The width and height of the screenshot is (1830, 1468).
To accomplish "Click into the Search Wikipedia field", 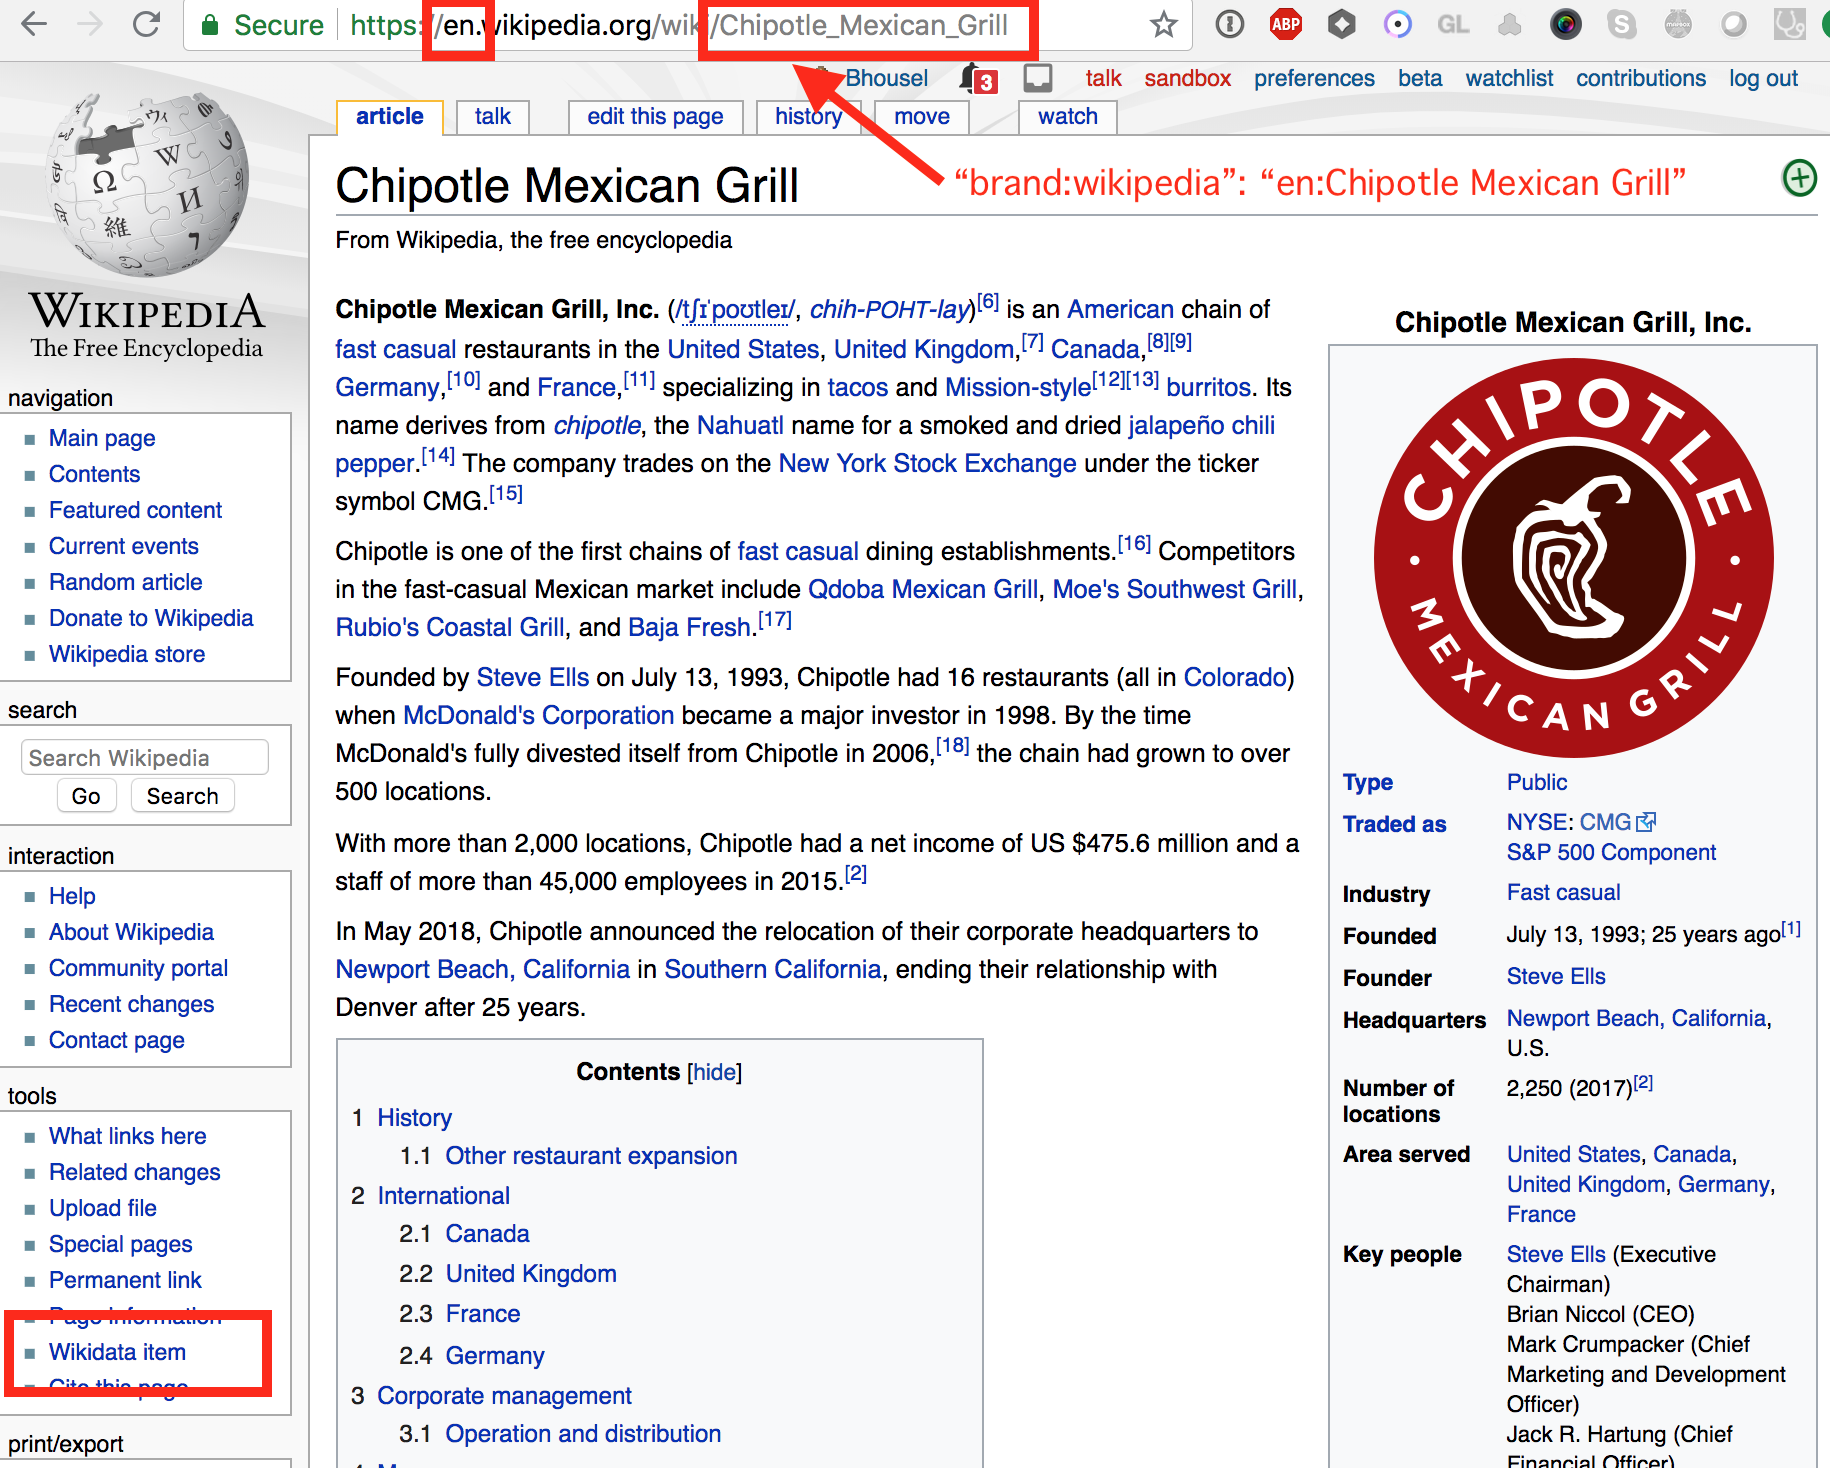I will pos(145,757).
